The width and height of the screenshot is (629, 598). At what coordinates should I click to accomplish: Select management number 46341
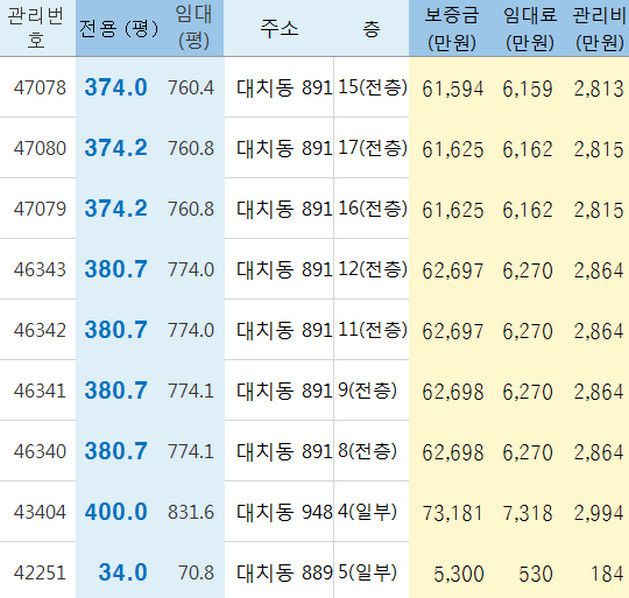[x=40, y=391]
